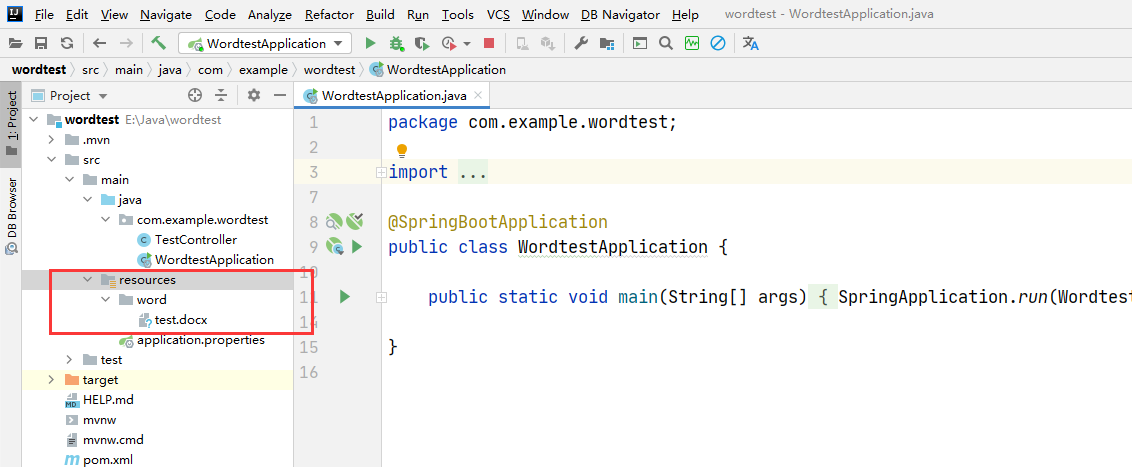Expand the target folder arrow
1132x467 pixels.
coord(51,380)
